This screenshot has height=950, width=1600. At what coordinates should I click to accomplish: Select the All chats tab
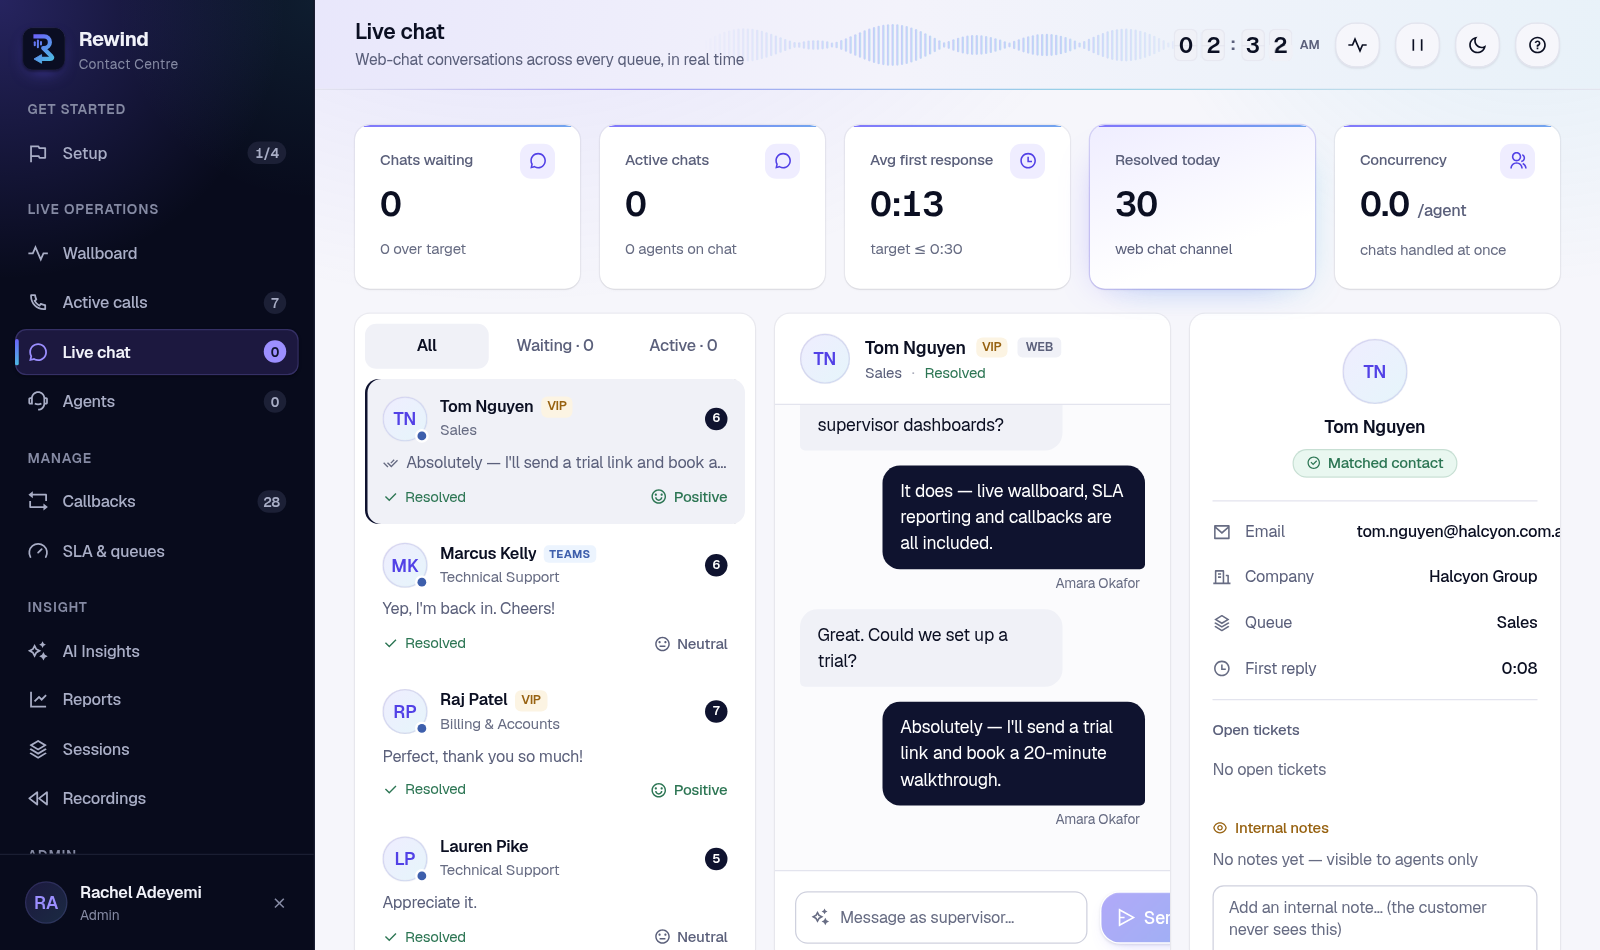tap(427, 345)
